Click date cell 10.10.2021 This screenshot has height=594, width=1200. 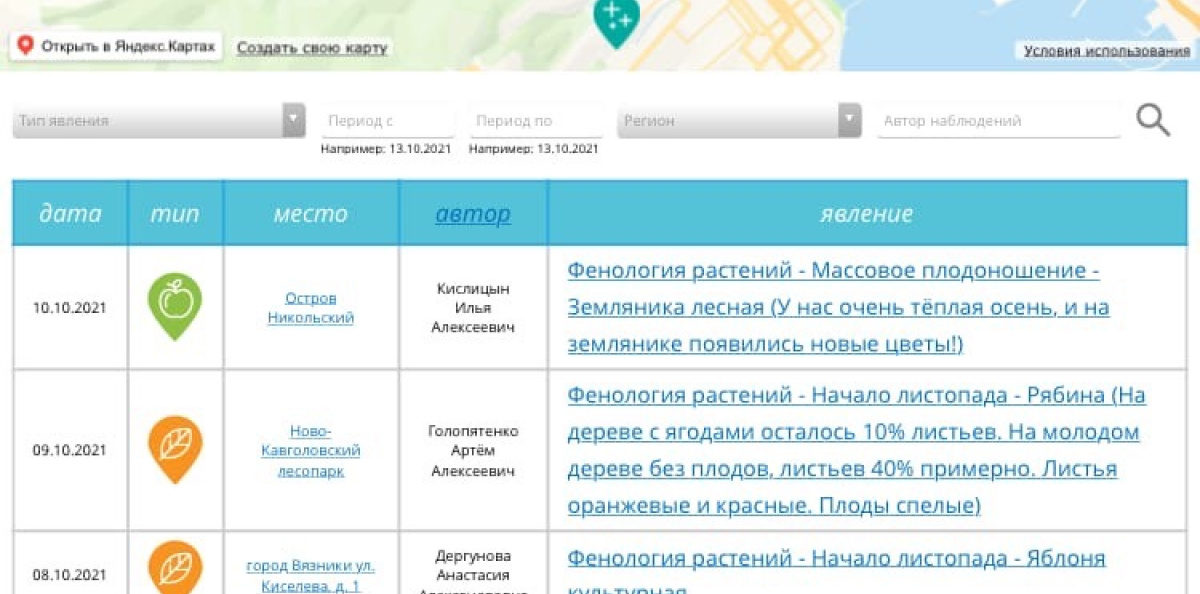click(70, 308)
